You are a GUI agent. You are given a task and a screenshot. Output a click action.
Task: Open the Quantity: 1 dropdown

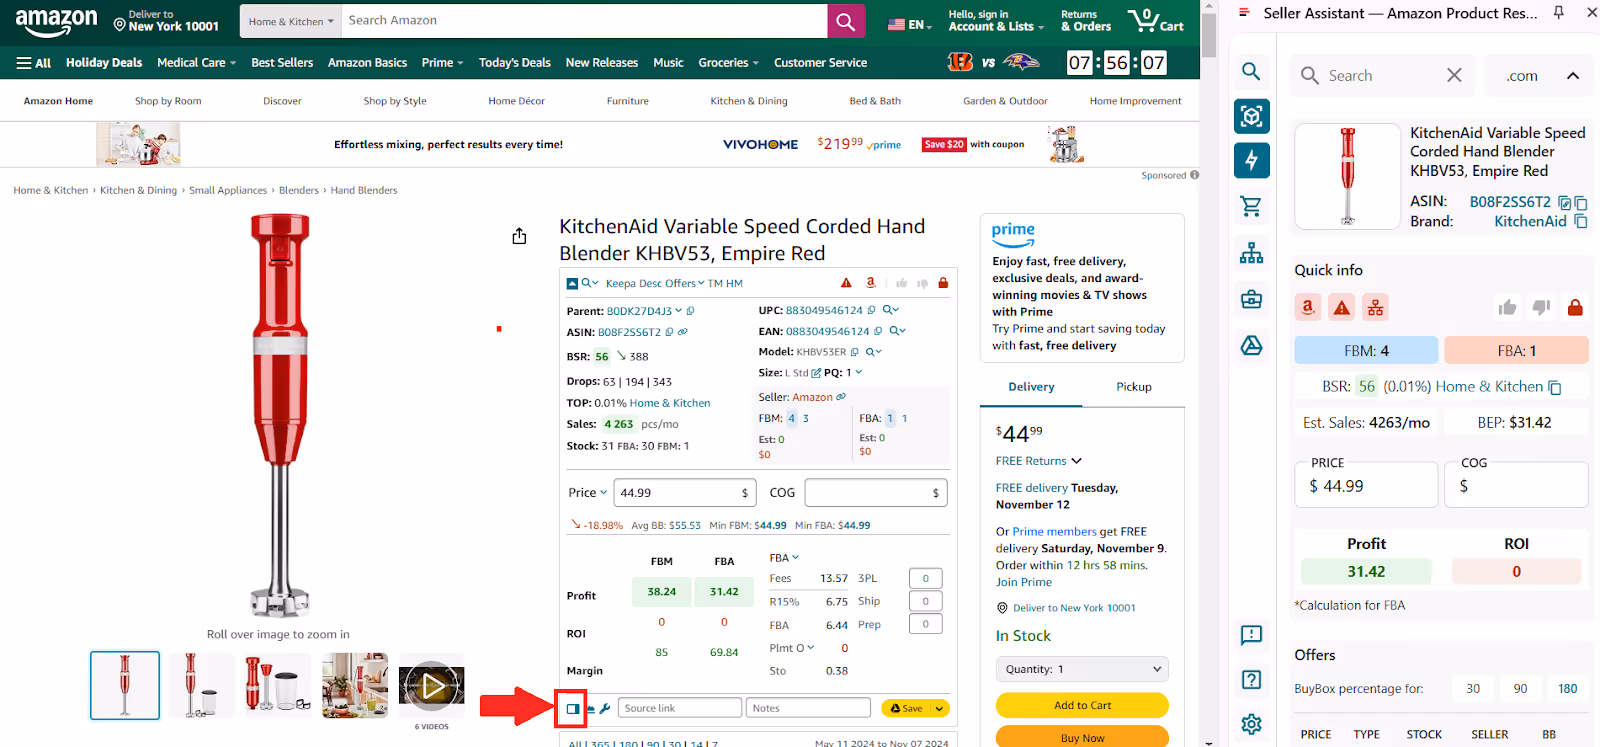coord(1082,669)
